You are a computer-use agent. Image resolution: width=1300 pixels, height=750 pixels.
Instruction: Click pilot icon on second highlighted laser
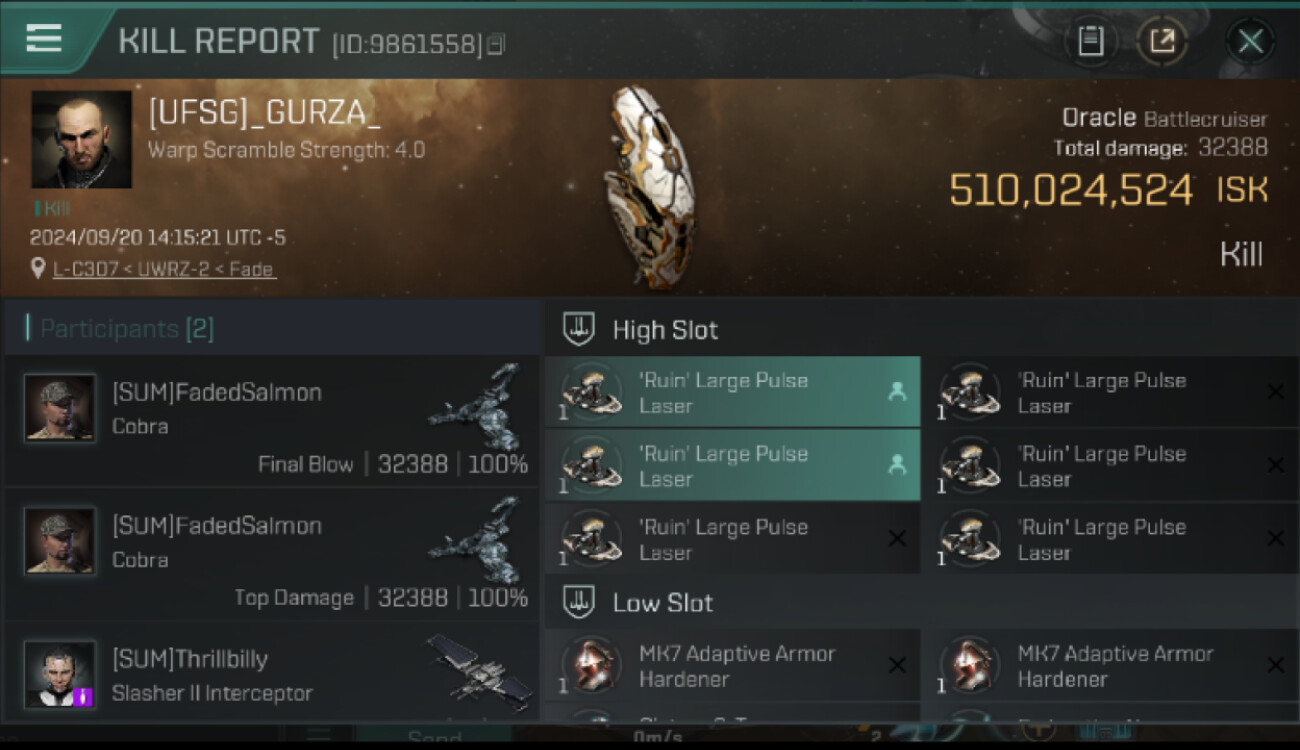click(x=897, y=465)
